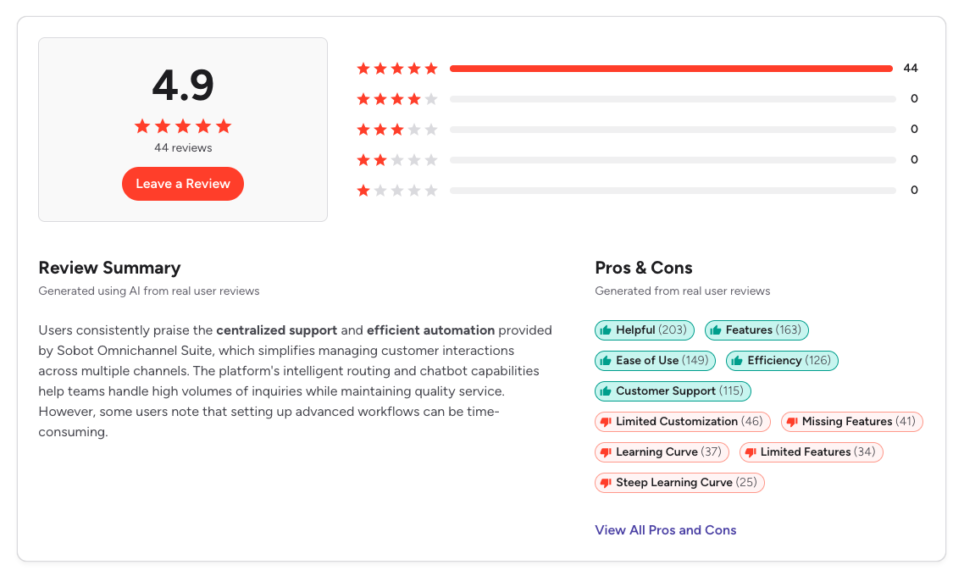Filter reviews by the five-star rating bar
The image size is (964, 576).
click(671, 69)
